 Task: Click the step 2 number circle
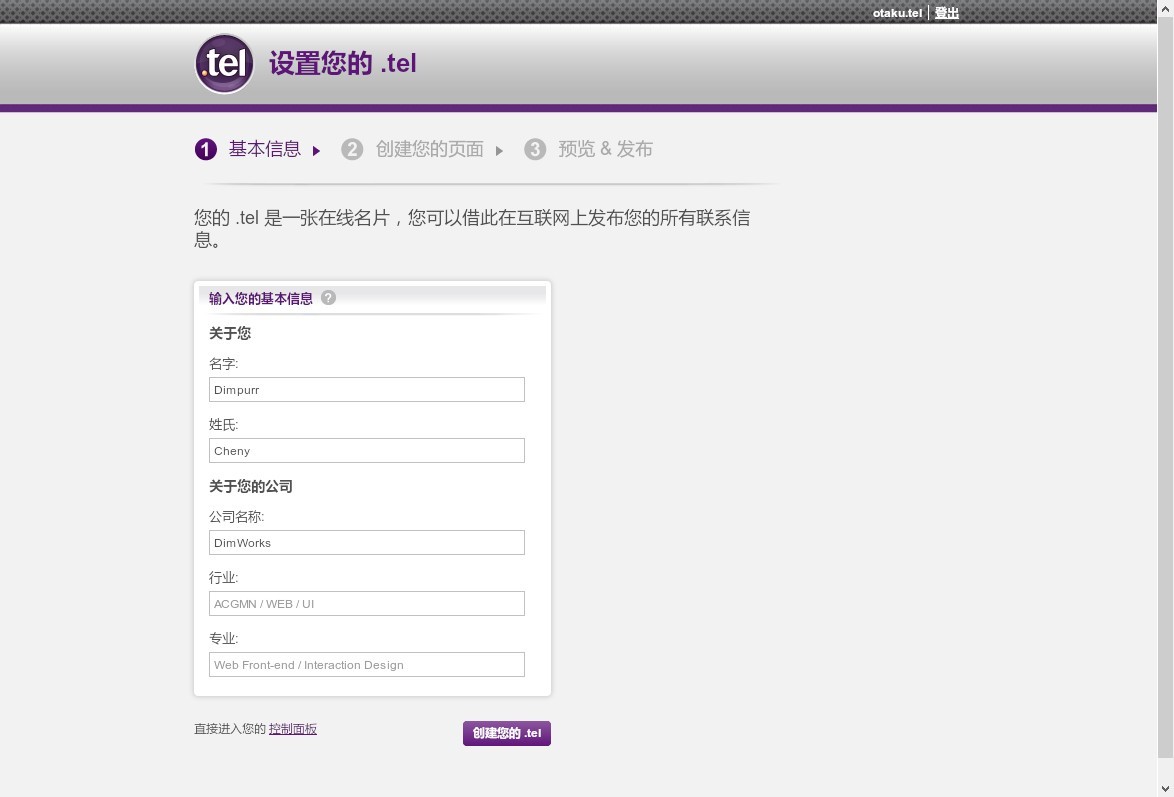pos(352,150)
